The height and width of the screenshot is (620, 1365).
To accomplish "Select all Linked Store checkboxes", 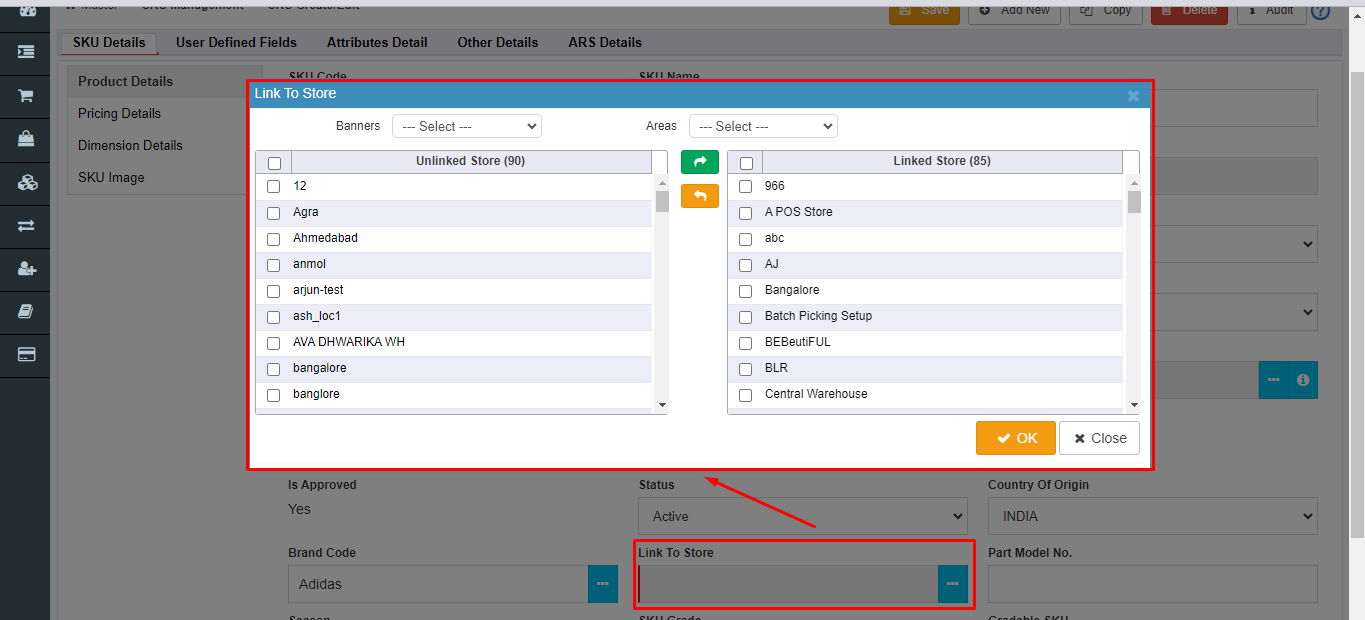I will (x=746, y=163).
